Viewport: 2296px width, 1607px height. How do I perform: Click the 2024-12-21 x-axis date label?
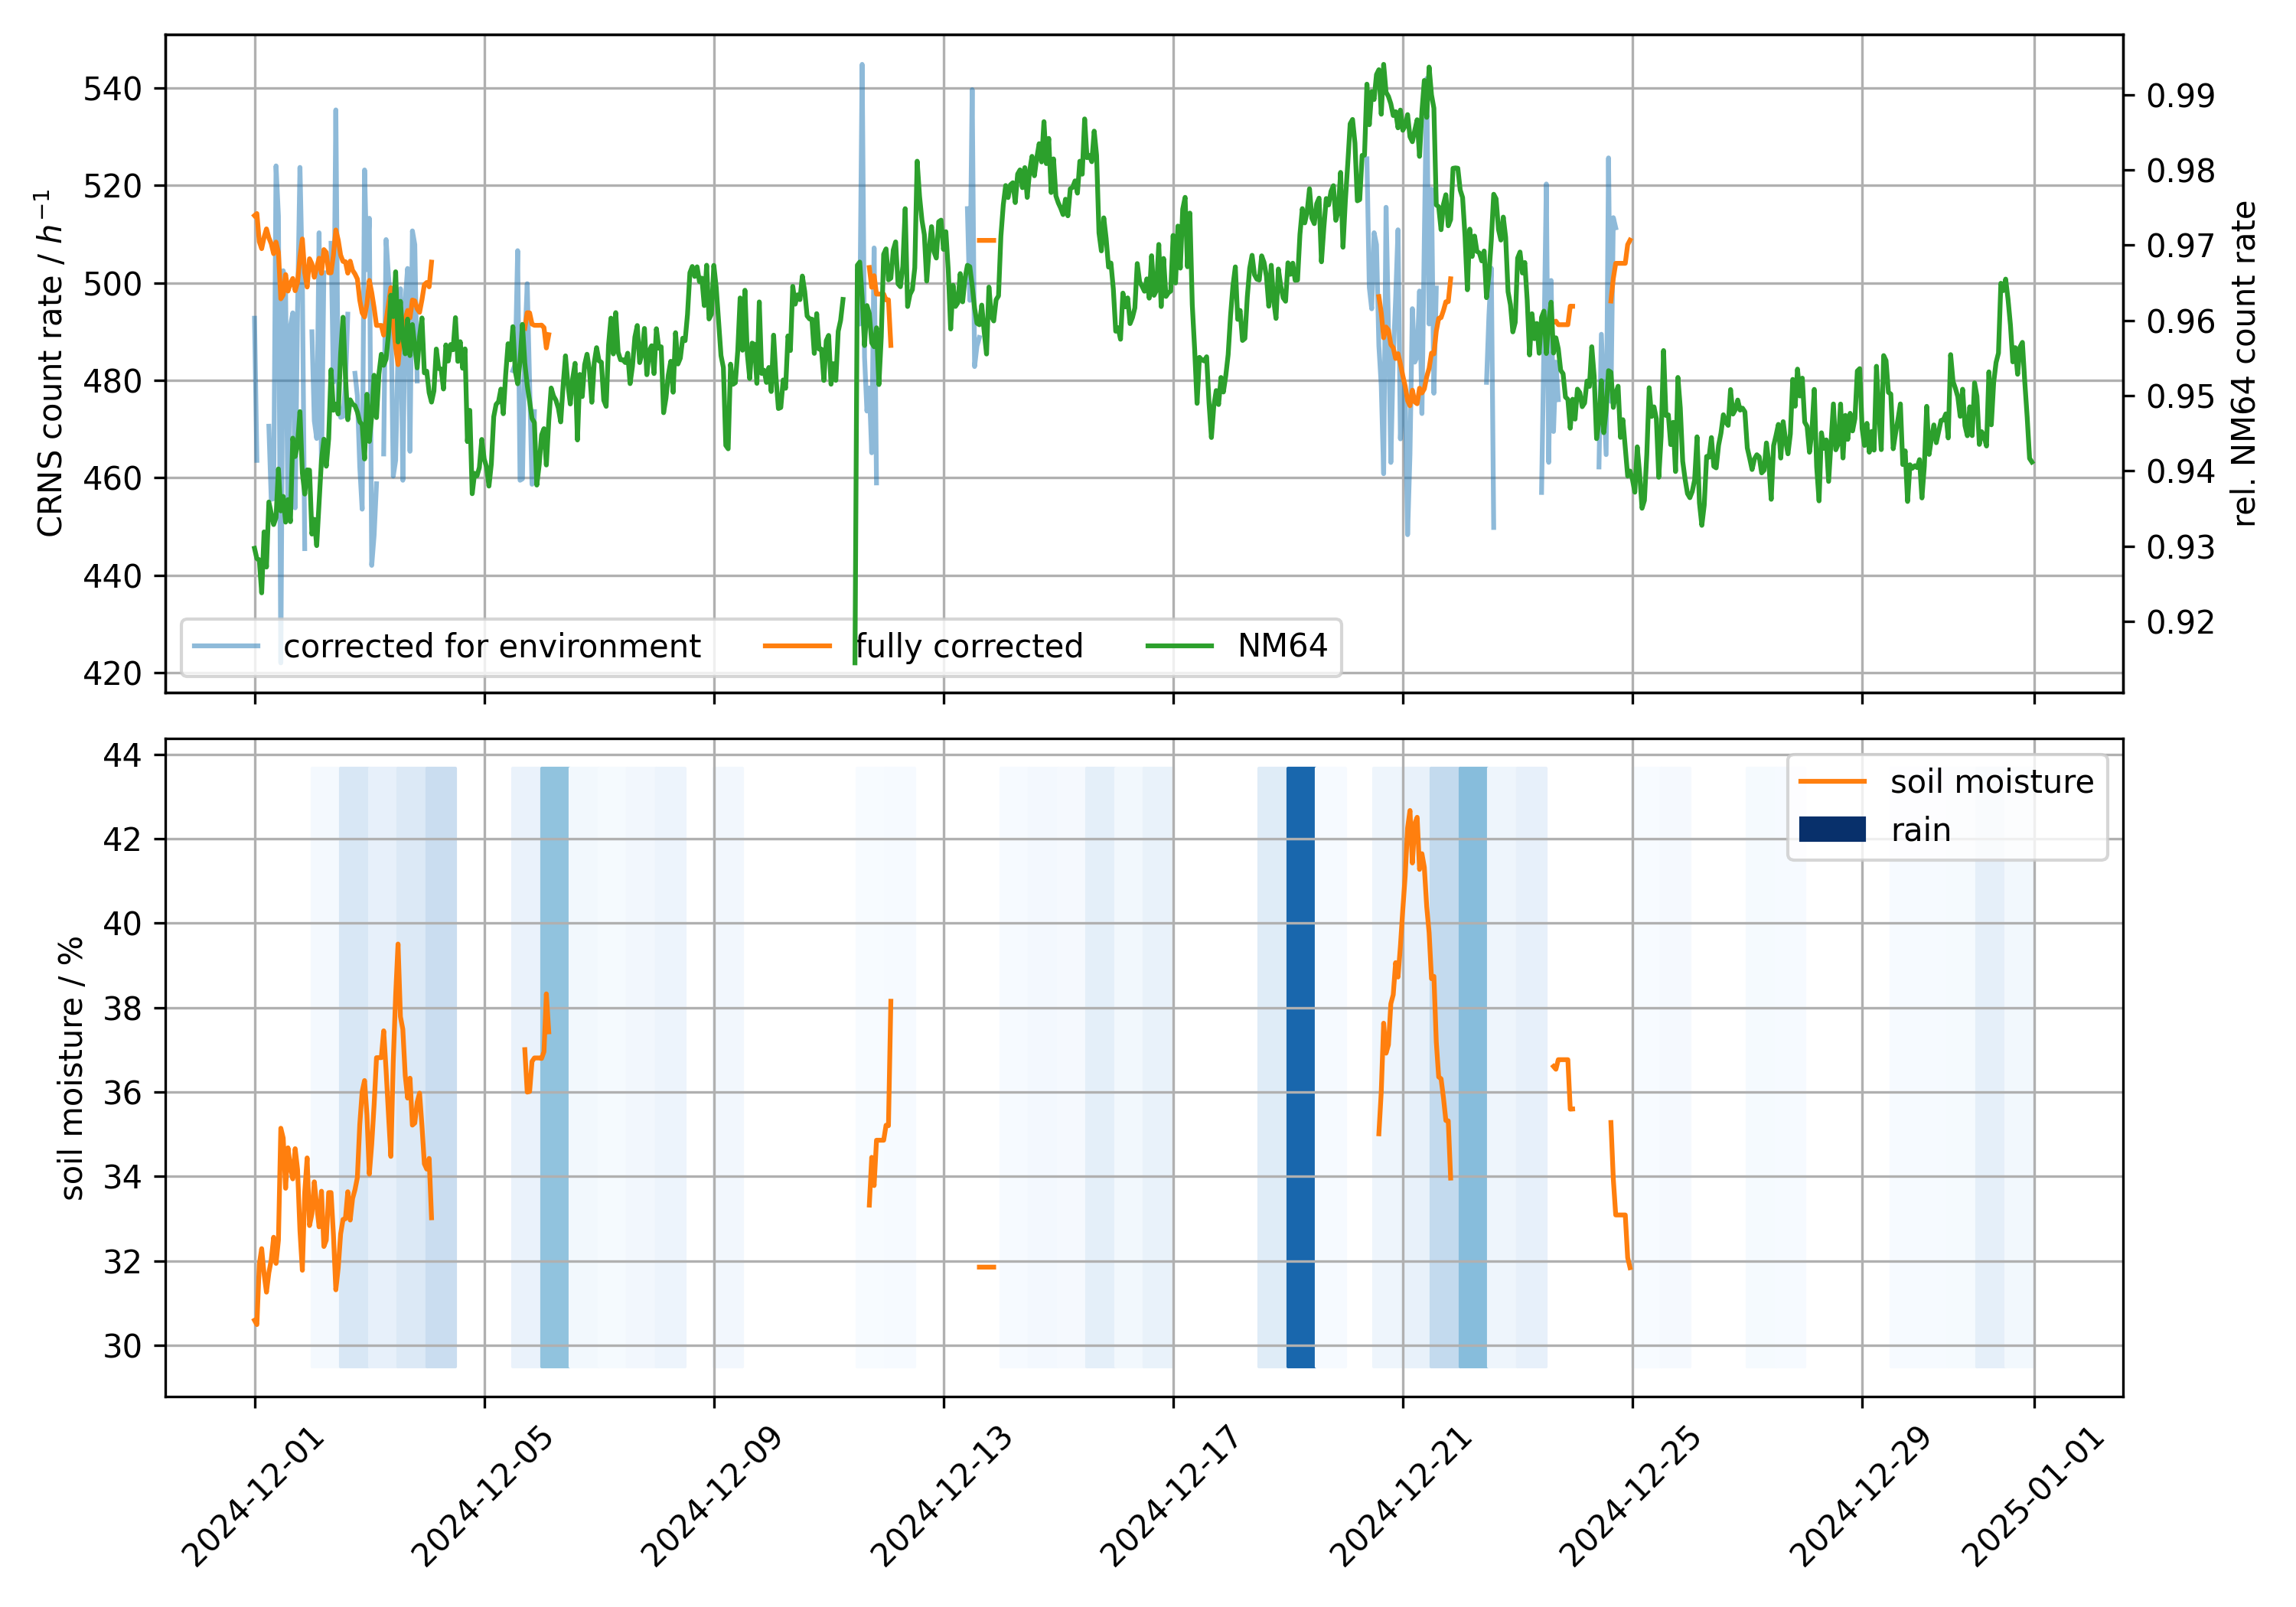(1401, 1497)
